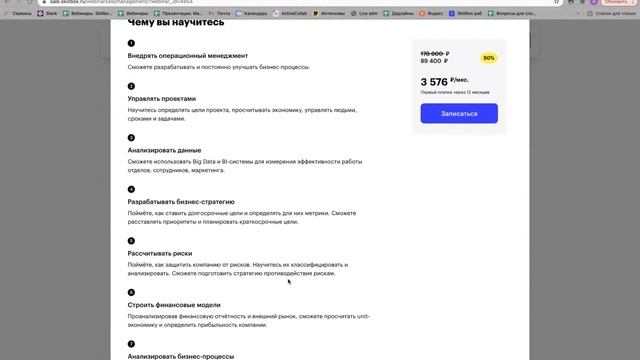Open the Skillbox раб bookmark
This screenshot has height=360, width=640.
tap(465, 13)
